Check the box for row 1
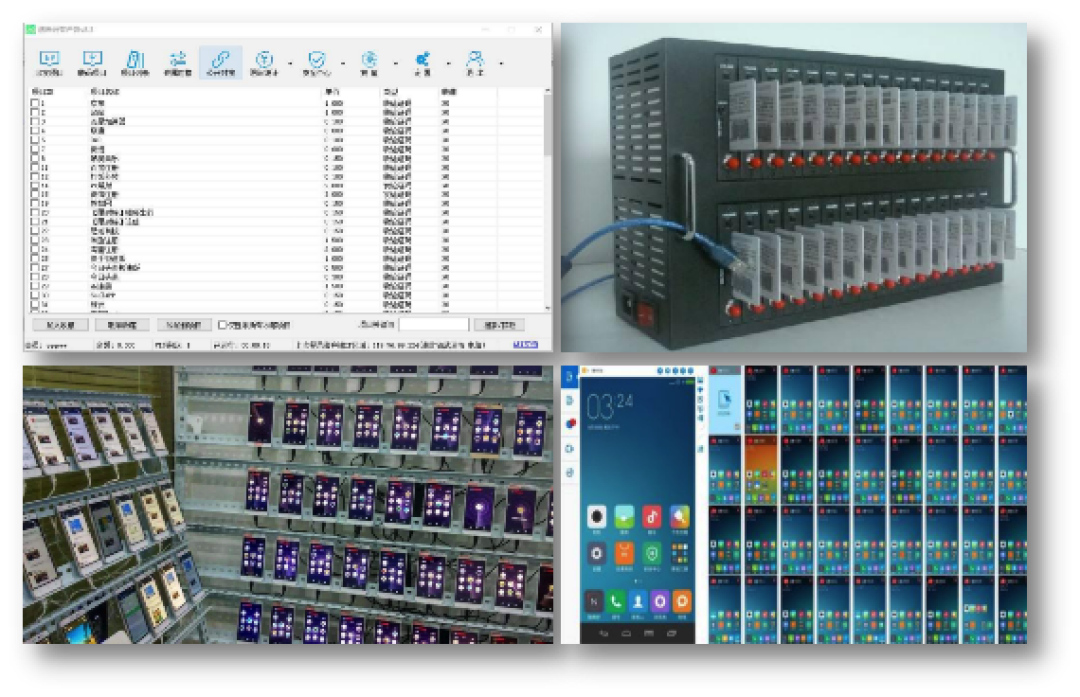1080x697 pixels. pyautogui.click(x=35, y=103)
